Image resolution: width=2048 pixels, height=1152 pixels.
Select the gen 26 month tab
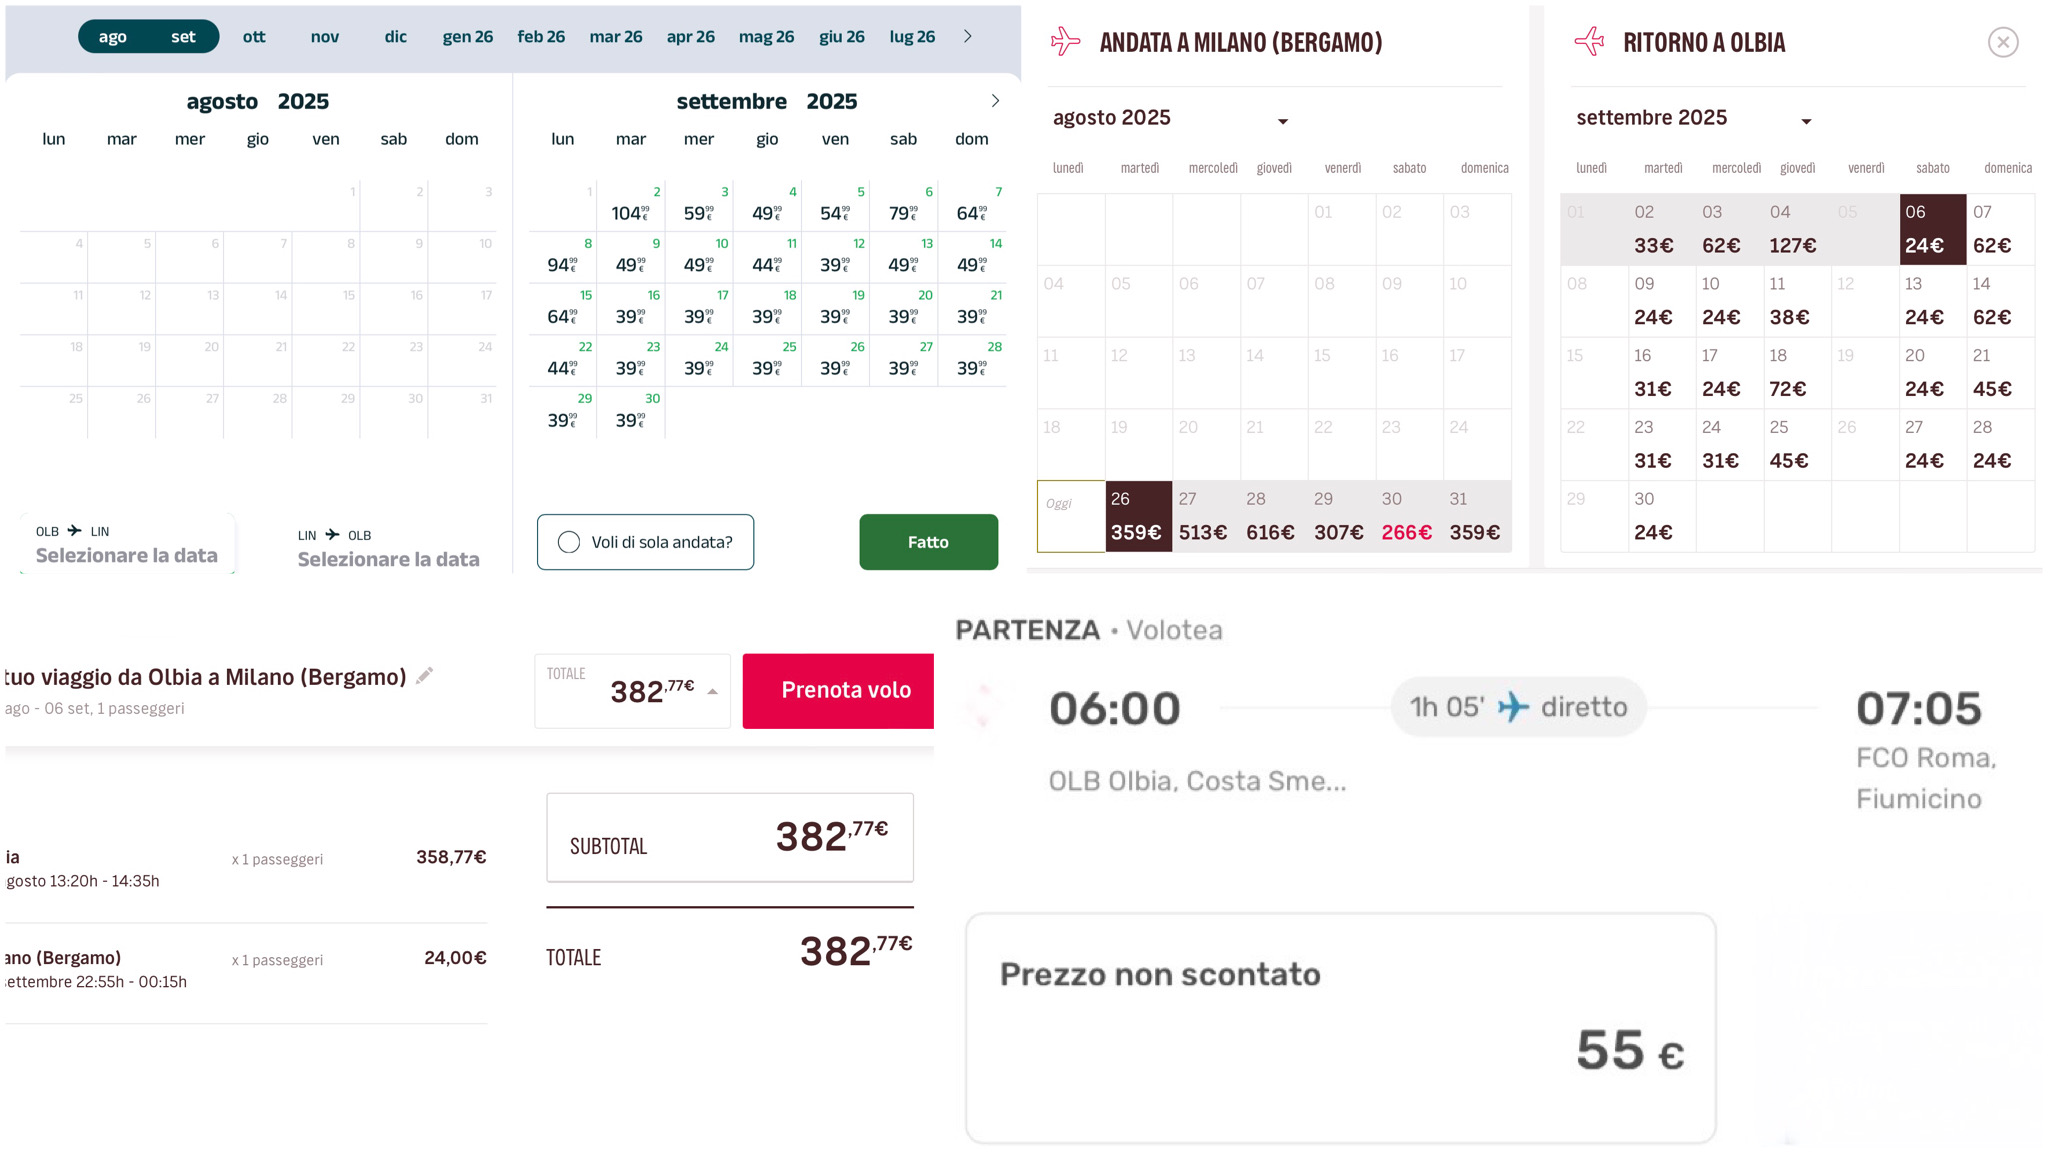pos(468,36)
